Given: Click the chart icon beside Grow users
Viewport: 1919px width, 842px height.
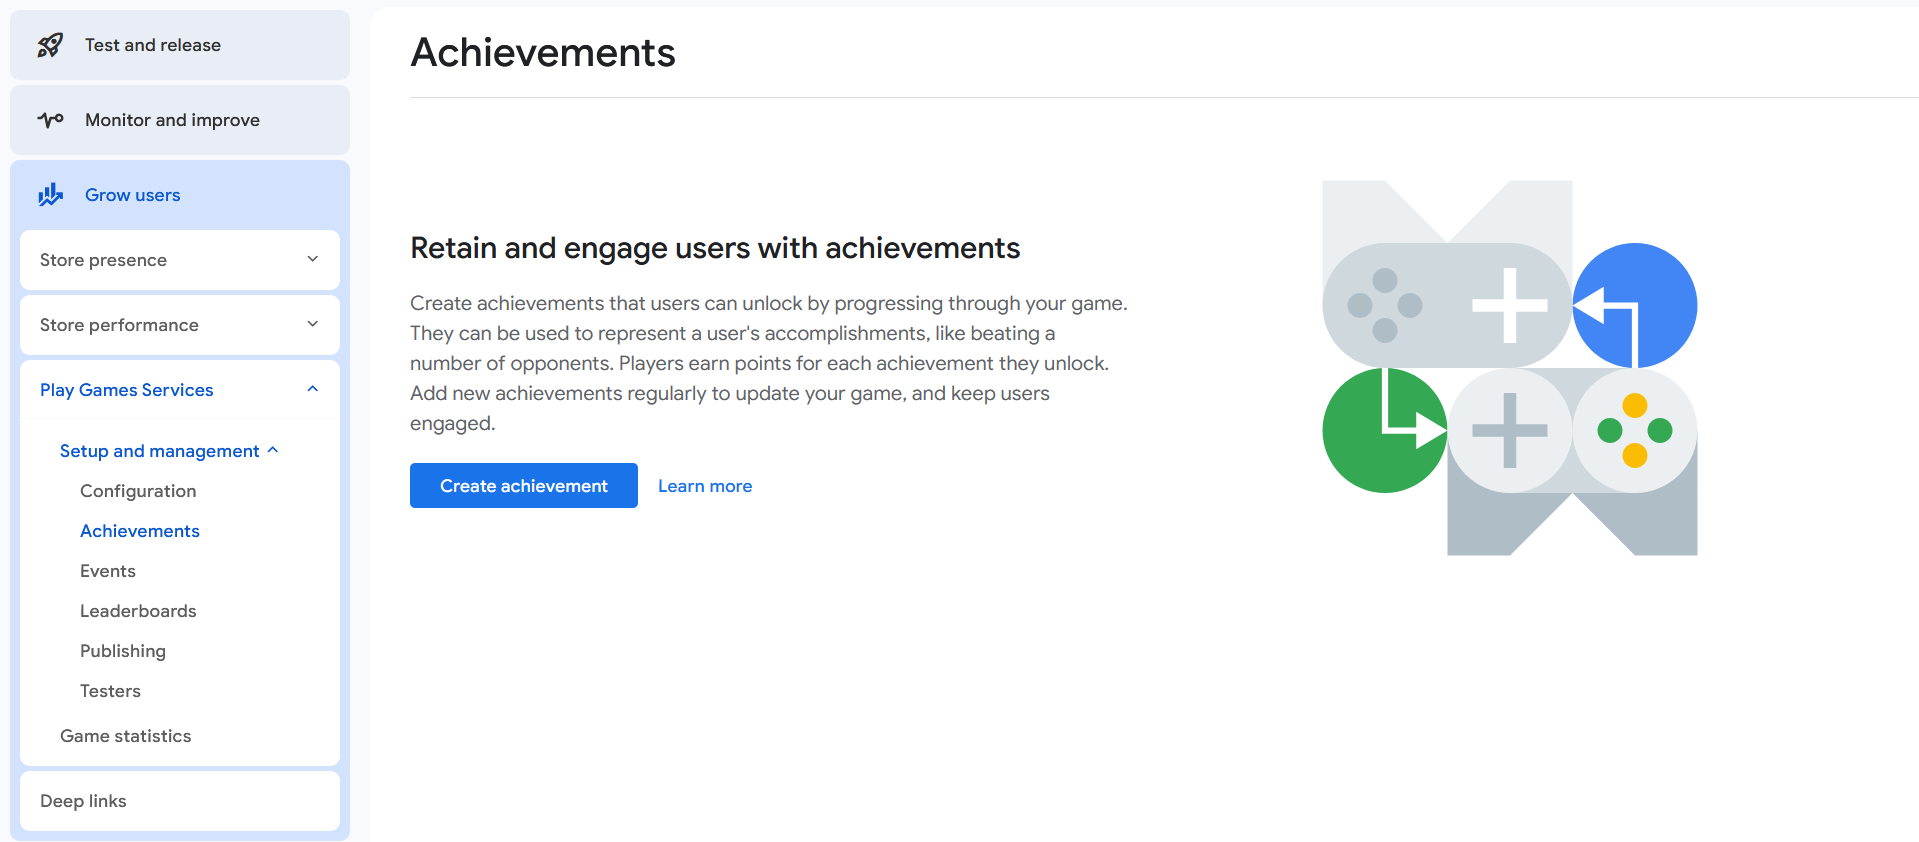Looking at the screenshot, I should (50, 195).
